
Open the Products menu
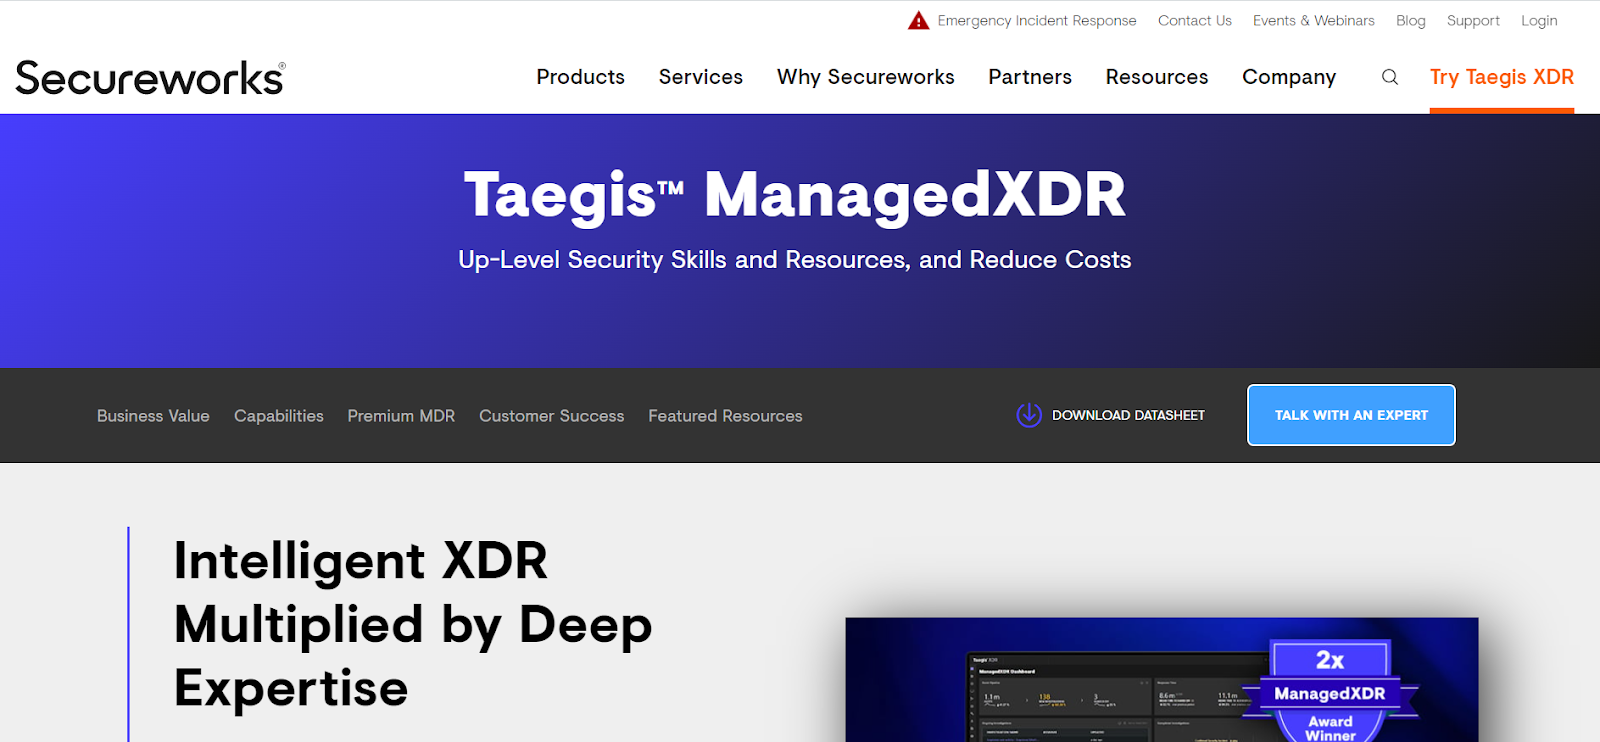tap(580, 77)
